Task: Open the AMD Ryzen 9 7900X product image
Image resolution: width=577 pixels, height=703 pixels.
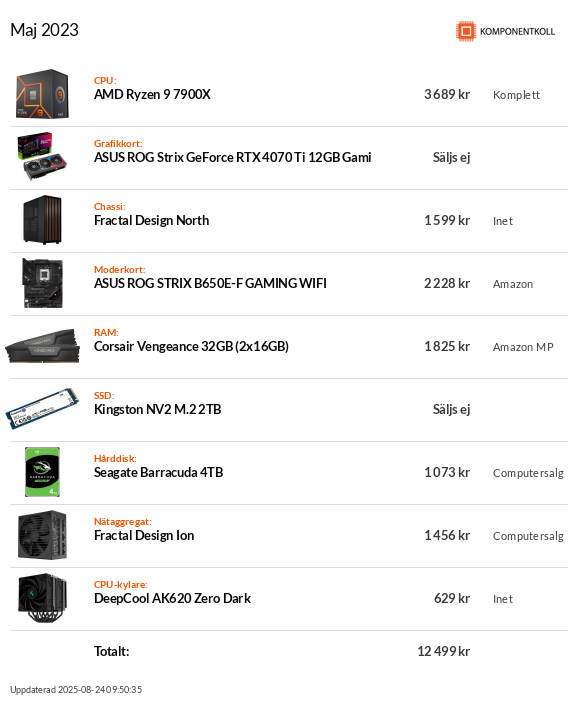Action: [42, 94]
